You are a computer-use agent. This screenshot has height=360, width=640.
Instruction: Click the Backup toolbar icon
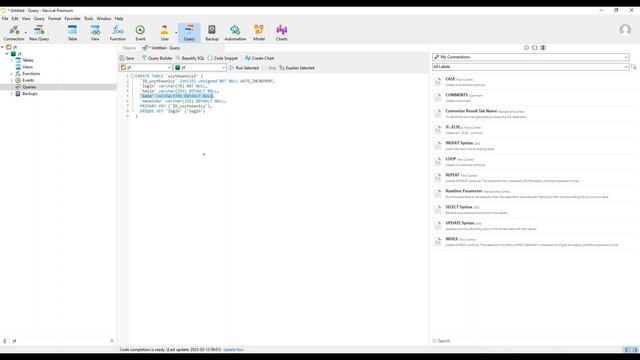click(212, 33)
